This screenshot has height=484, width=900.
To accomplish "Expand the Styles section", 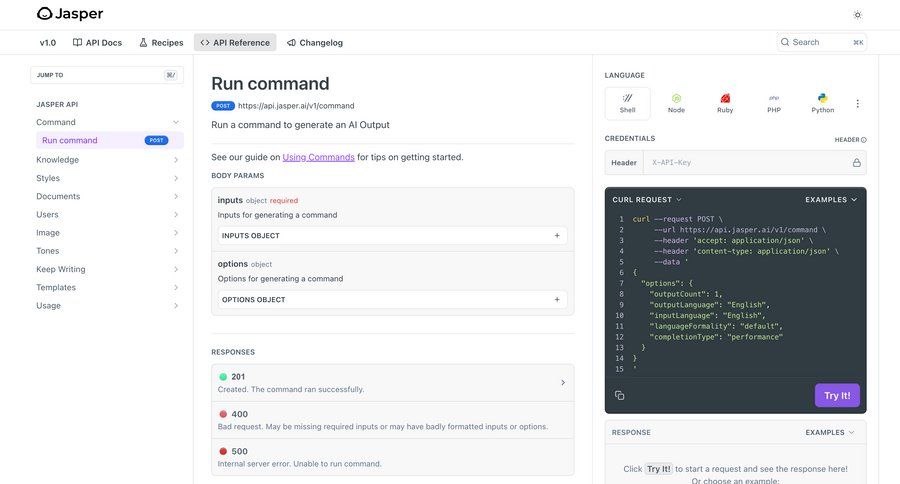I will point(176,178).
